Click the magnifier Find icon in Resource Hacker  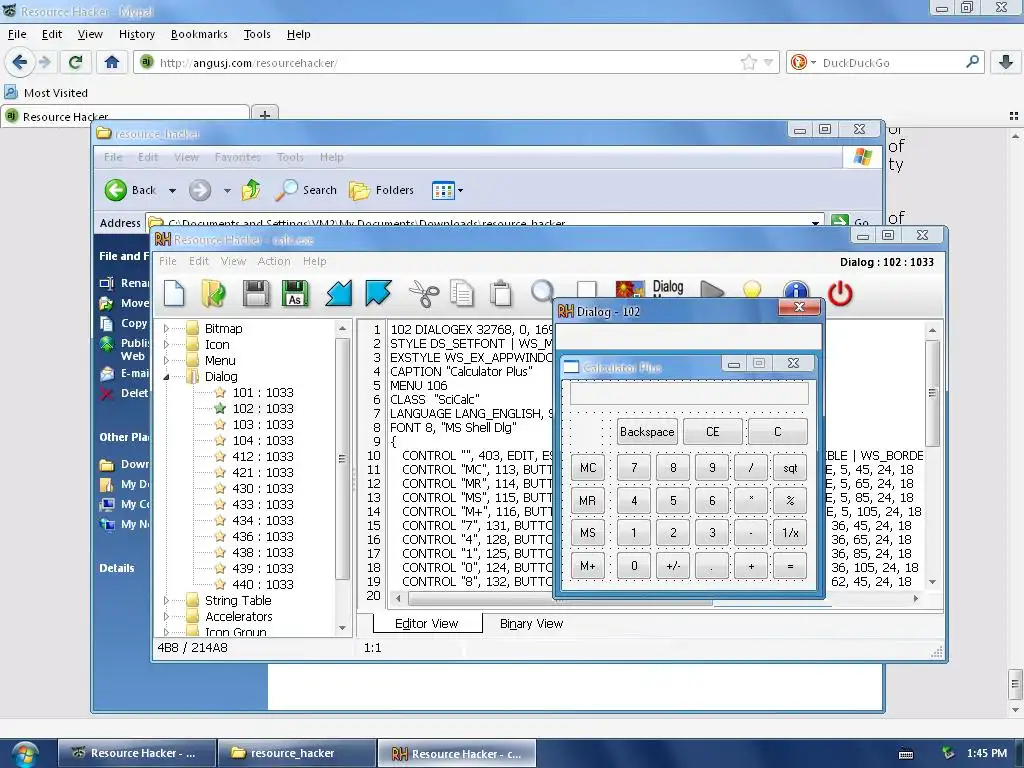point(541,291)
